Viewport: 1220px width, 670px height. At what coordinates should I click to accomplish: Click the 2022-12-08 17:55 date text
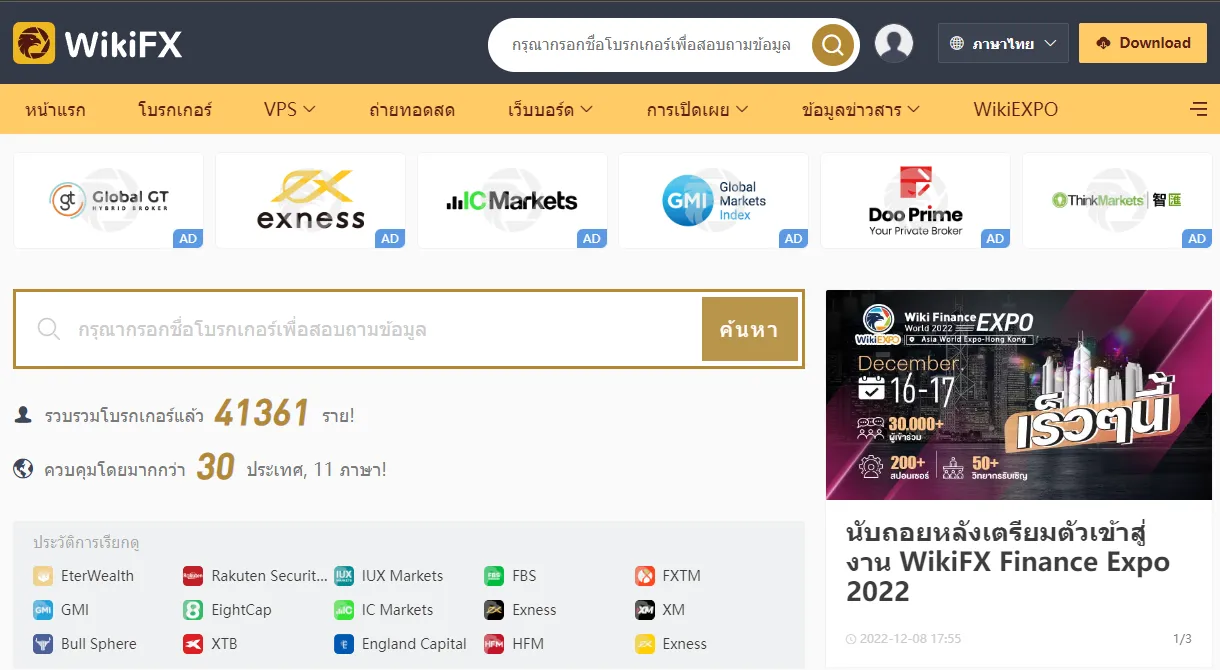pyautogui.click(x=910, y=638)
